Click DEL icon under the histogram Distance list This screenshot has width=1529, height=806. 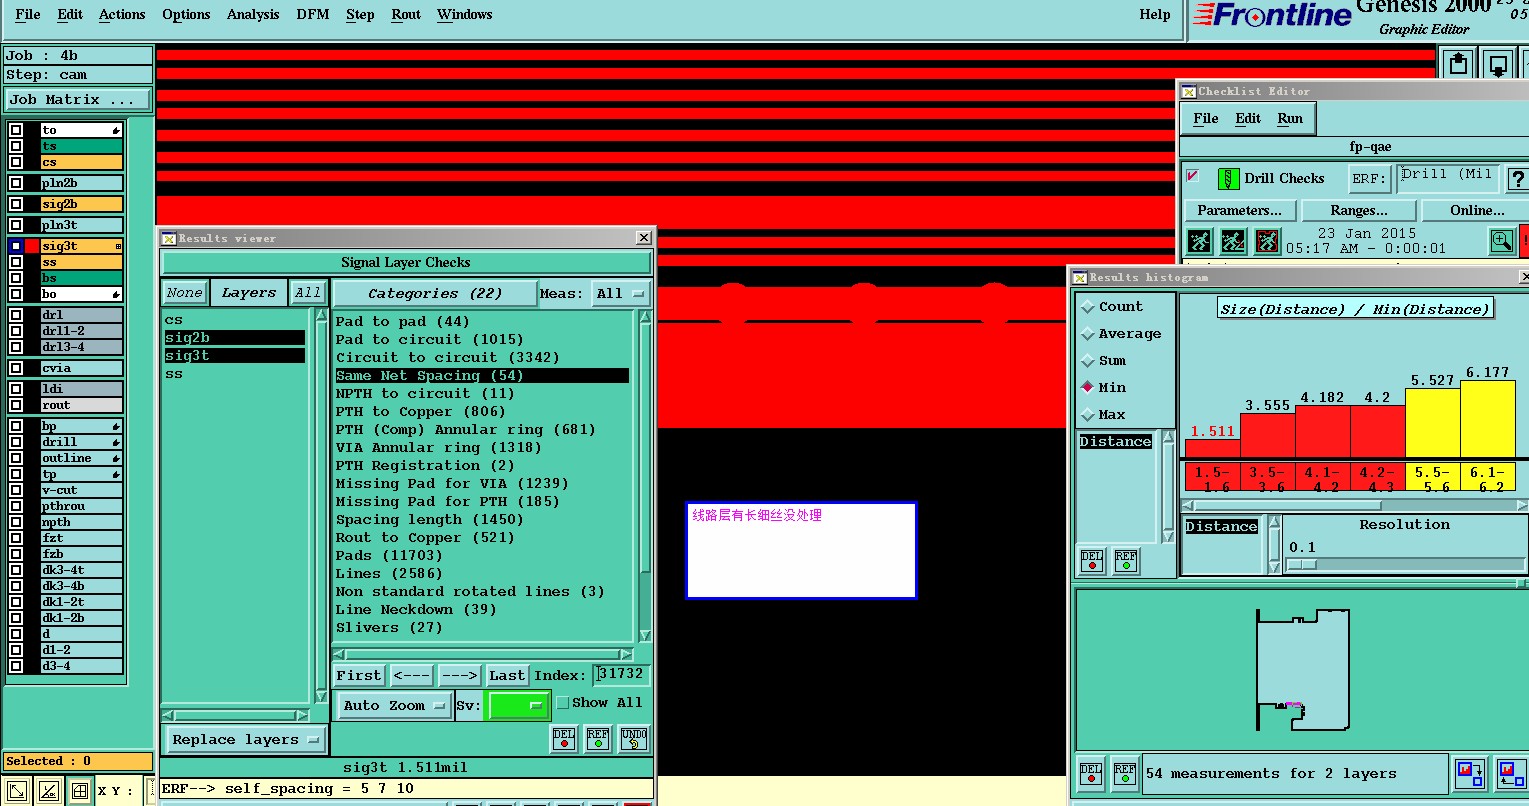point(1092,561)
